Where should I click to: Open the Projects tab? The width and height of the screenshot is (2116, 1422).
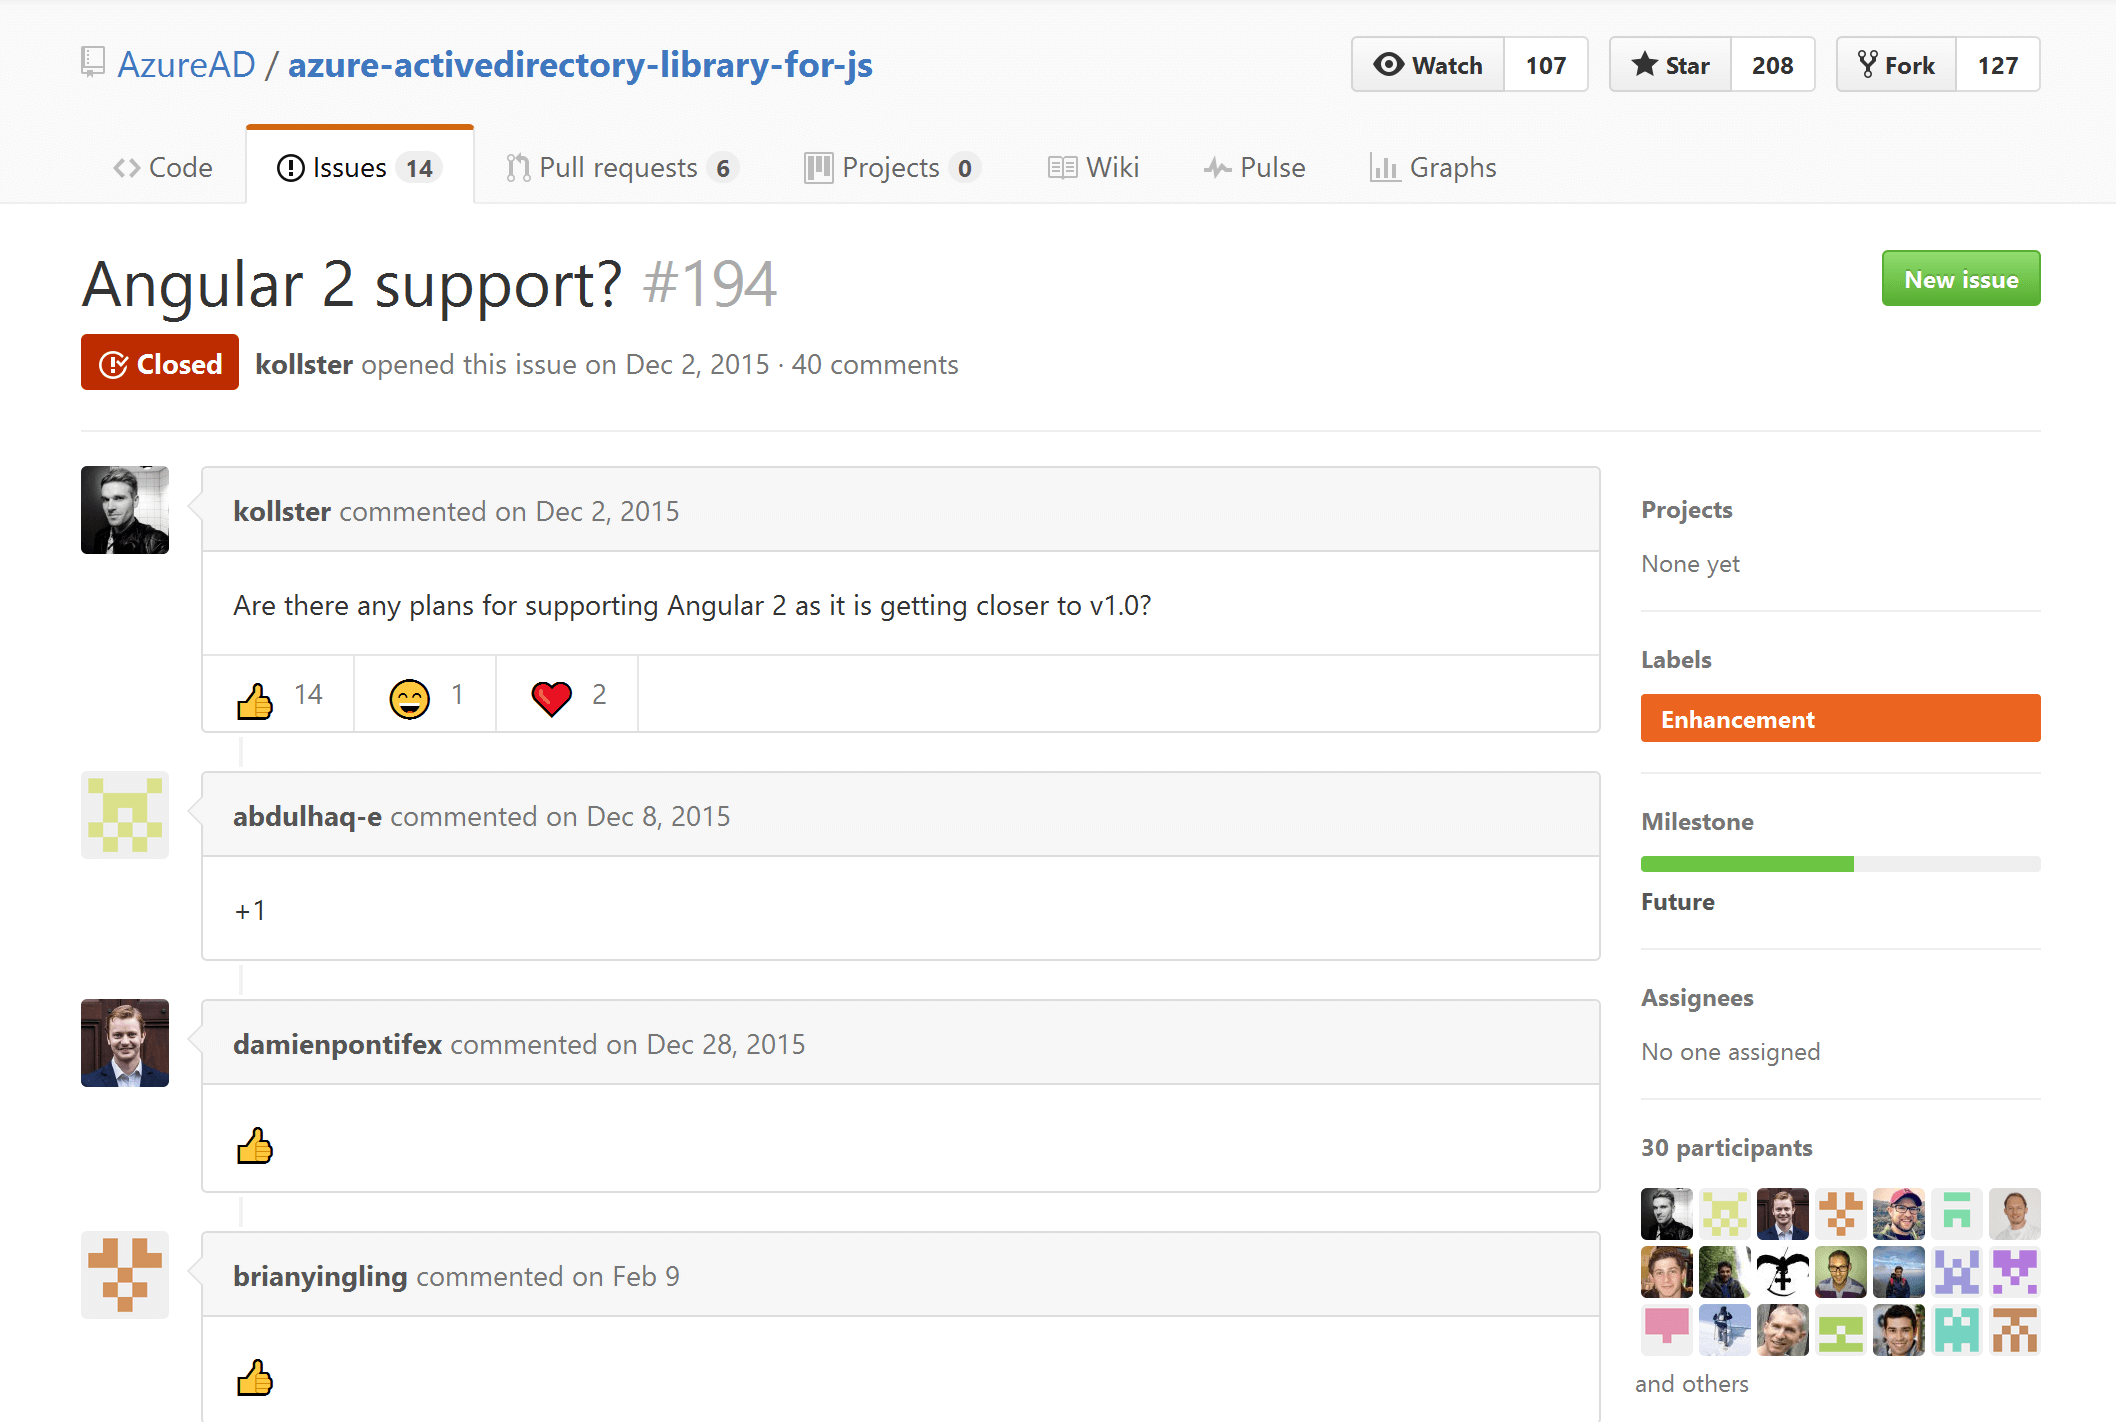coord(892,167)
